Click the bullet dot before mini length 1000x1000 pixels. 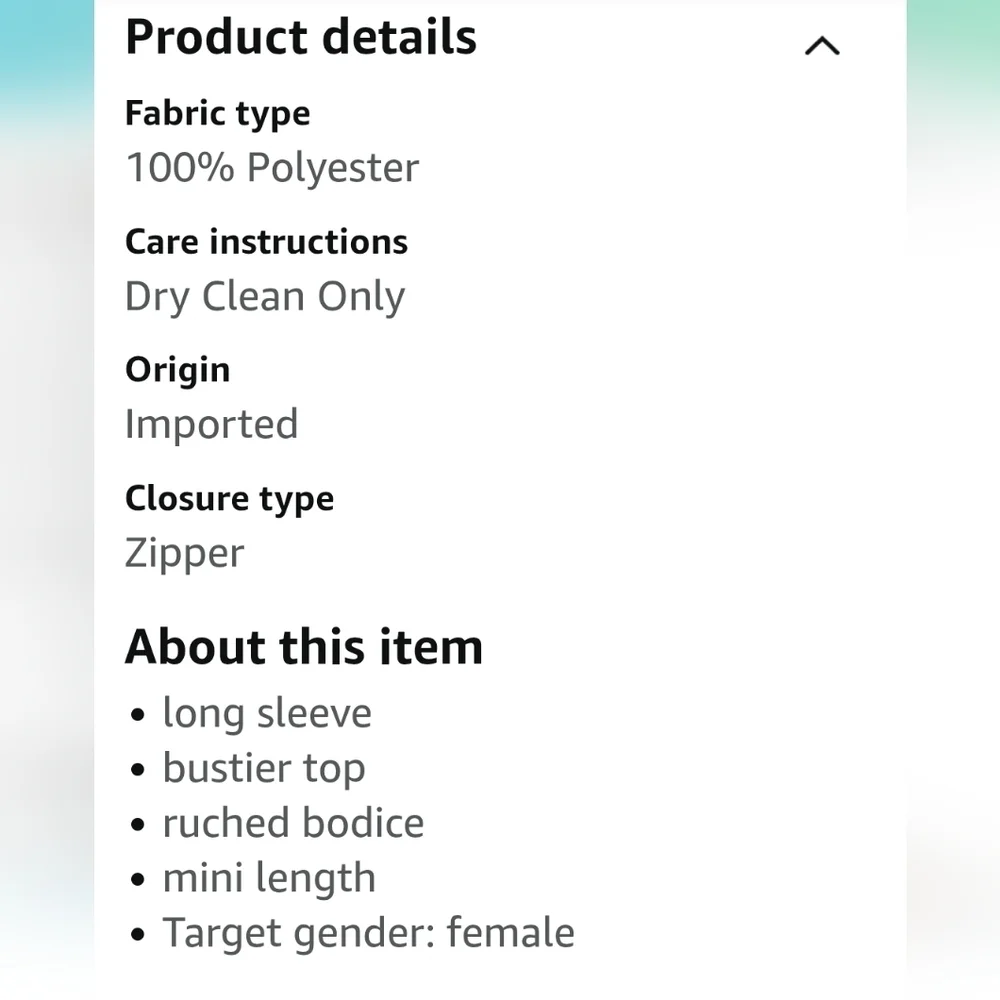tap(138, 882)
